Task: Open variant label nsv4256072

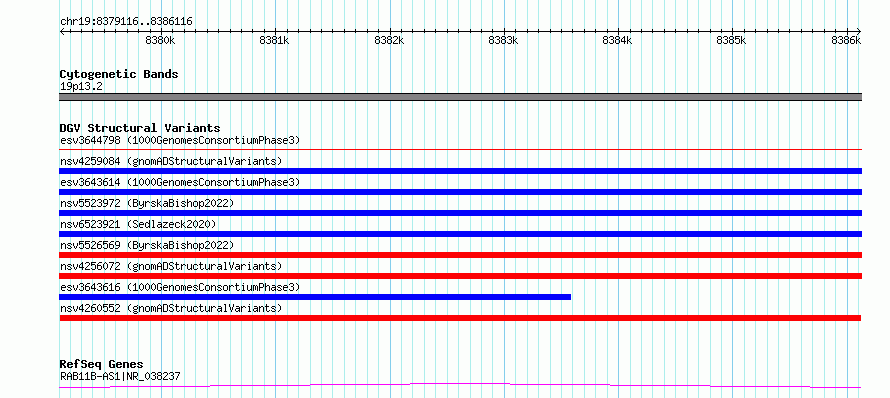Action: pos(171,266)
